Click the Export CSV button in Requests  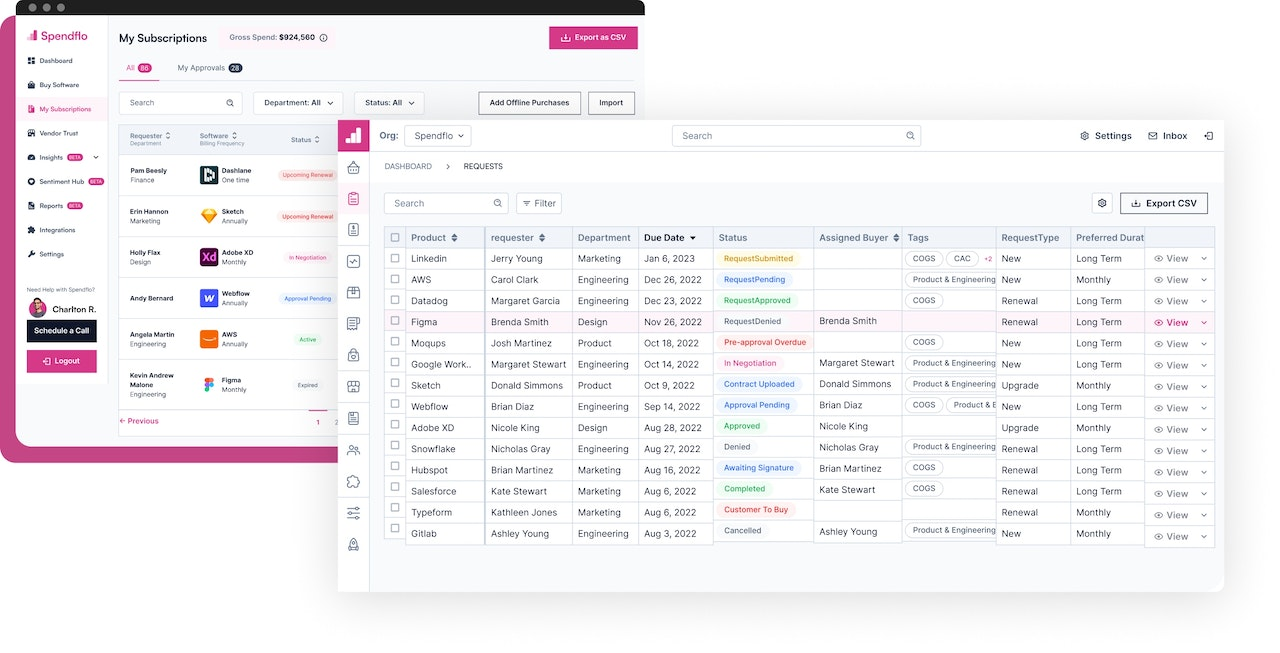1164,203
